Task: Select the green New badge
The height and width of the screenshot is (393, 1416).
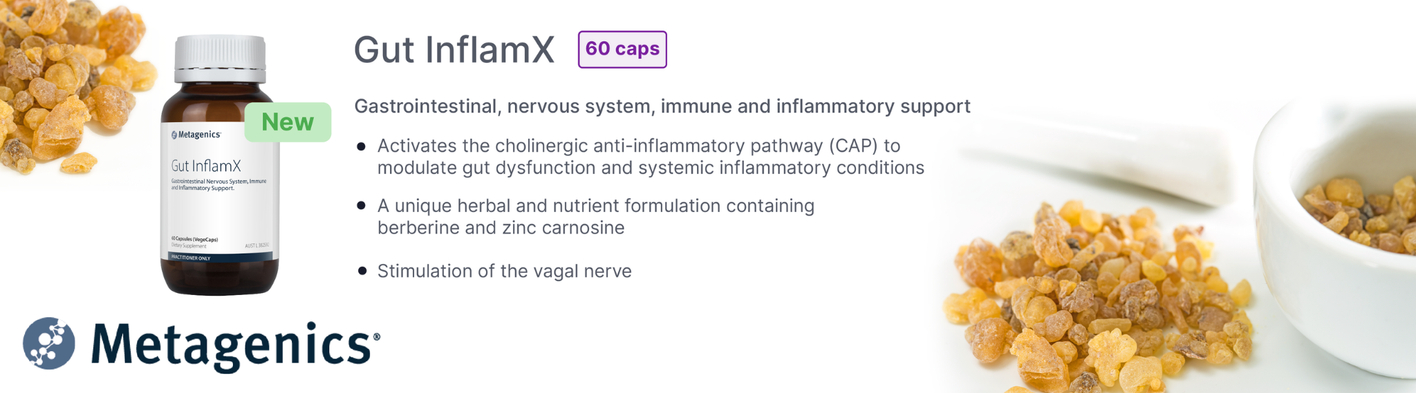Action: tap(288, 122)
